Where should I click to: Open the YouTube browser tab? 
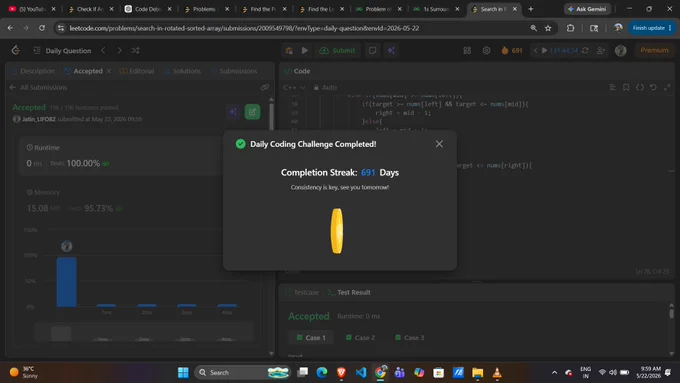pyautogui.click(x=32, y=9)
